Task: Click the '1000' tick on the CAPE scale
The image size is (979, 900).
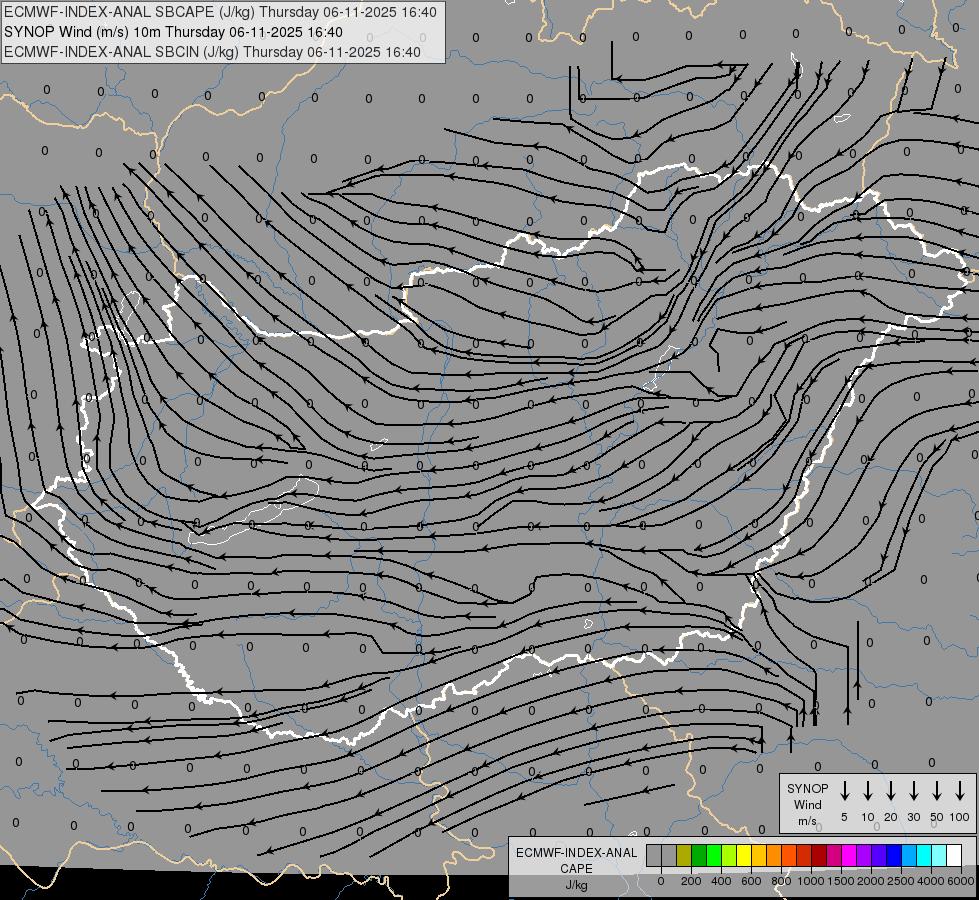Action: 810,881
